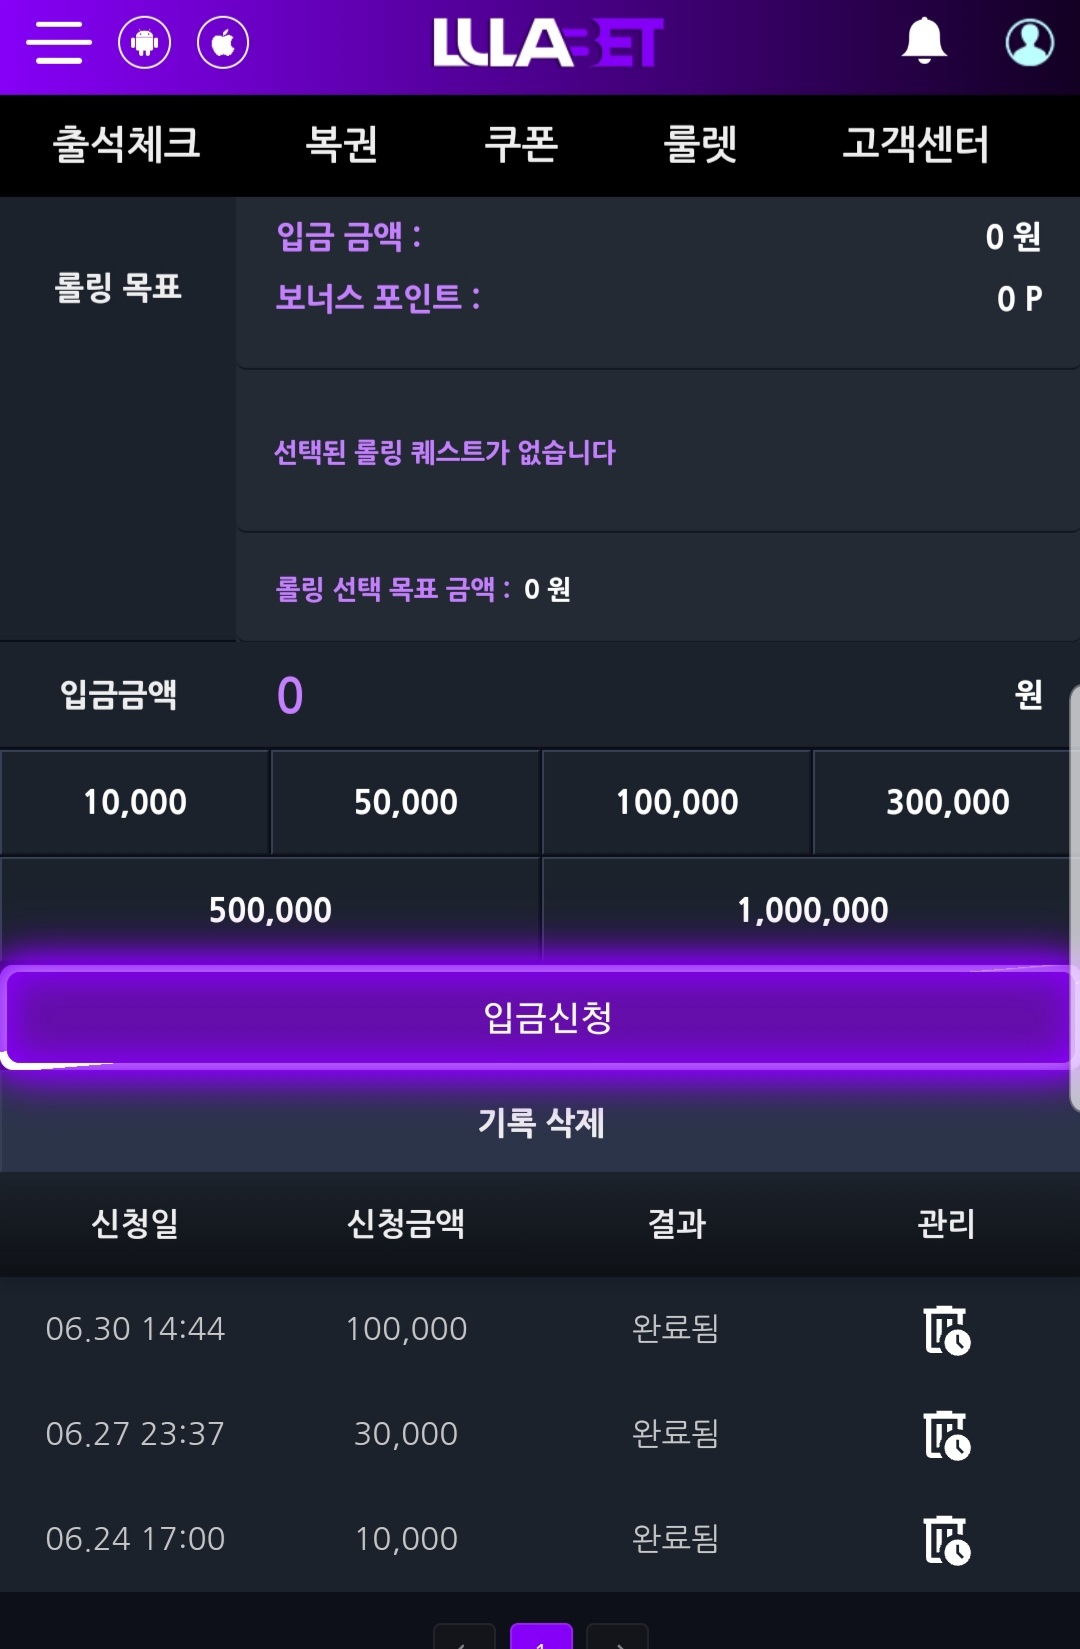Open the hamburger menu
The image size is (1080, 1649).
coord(59,43)
